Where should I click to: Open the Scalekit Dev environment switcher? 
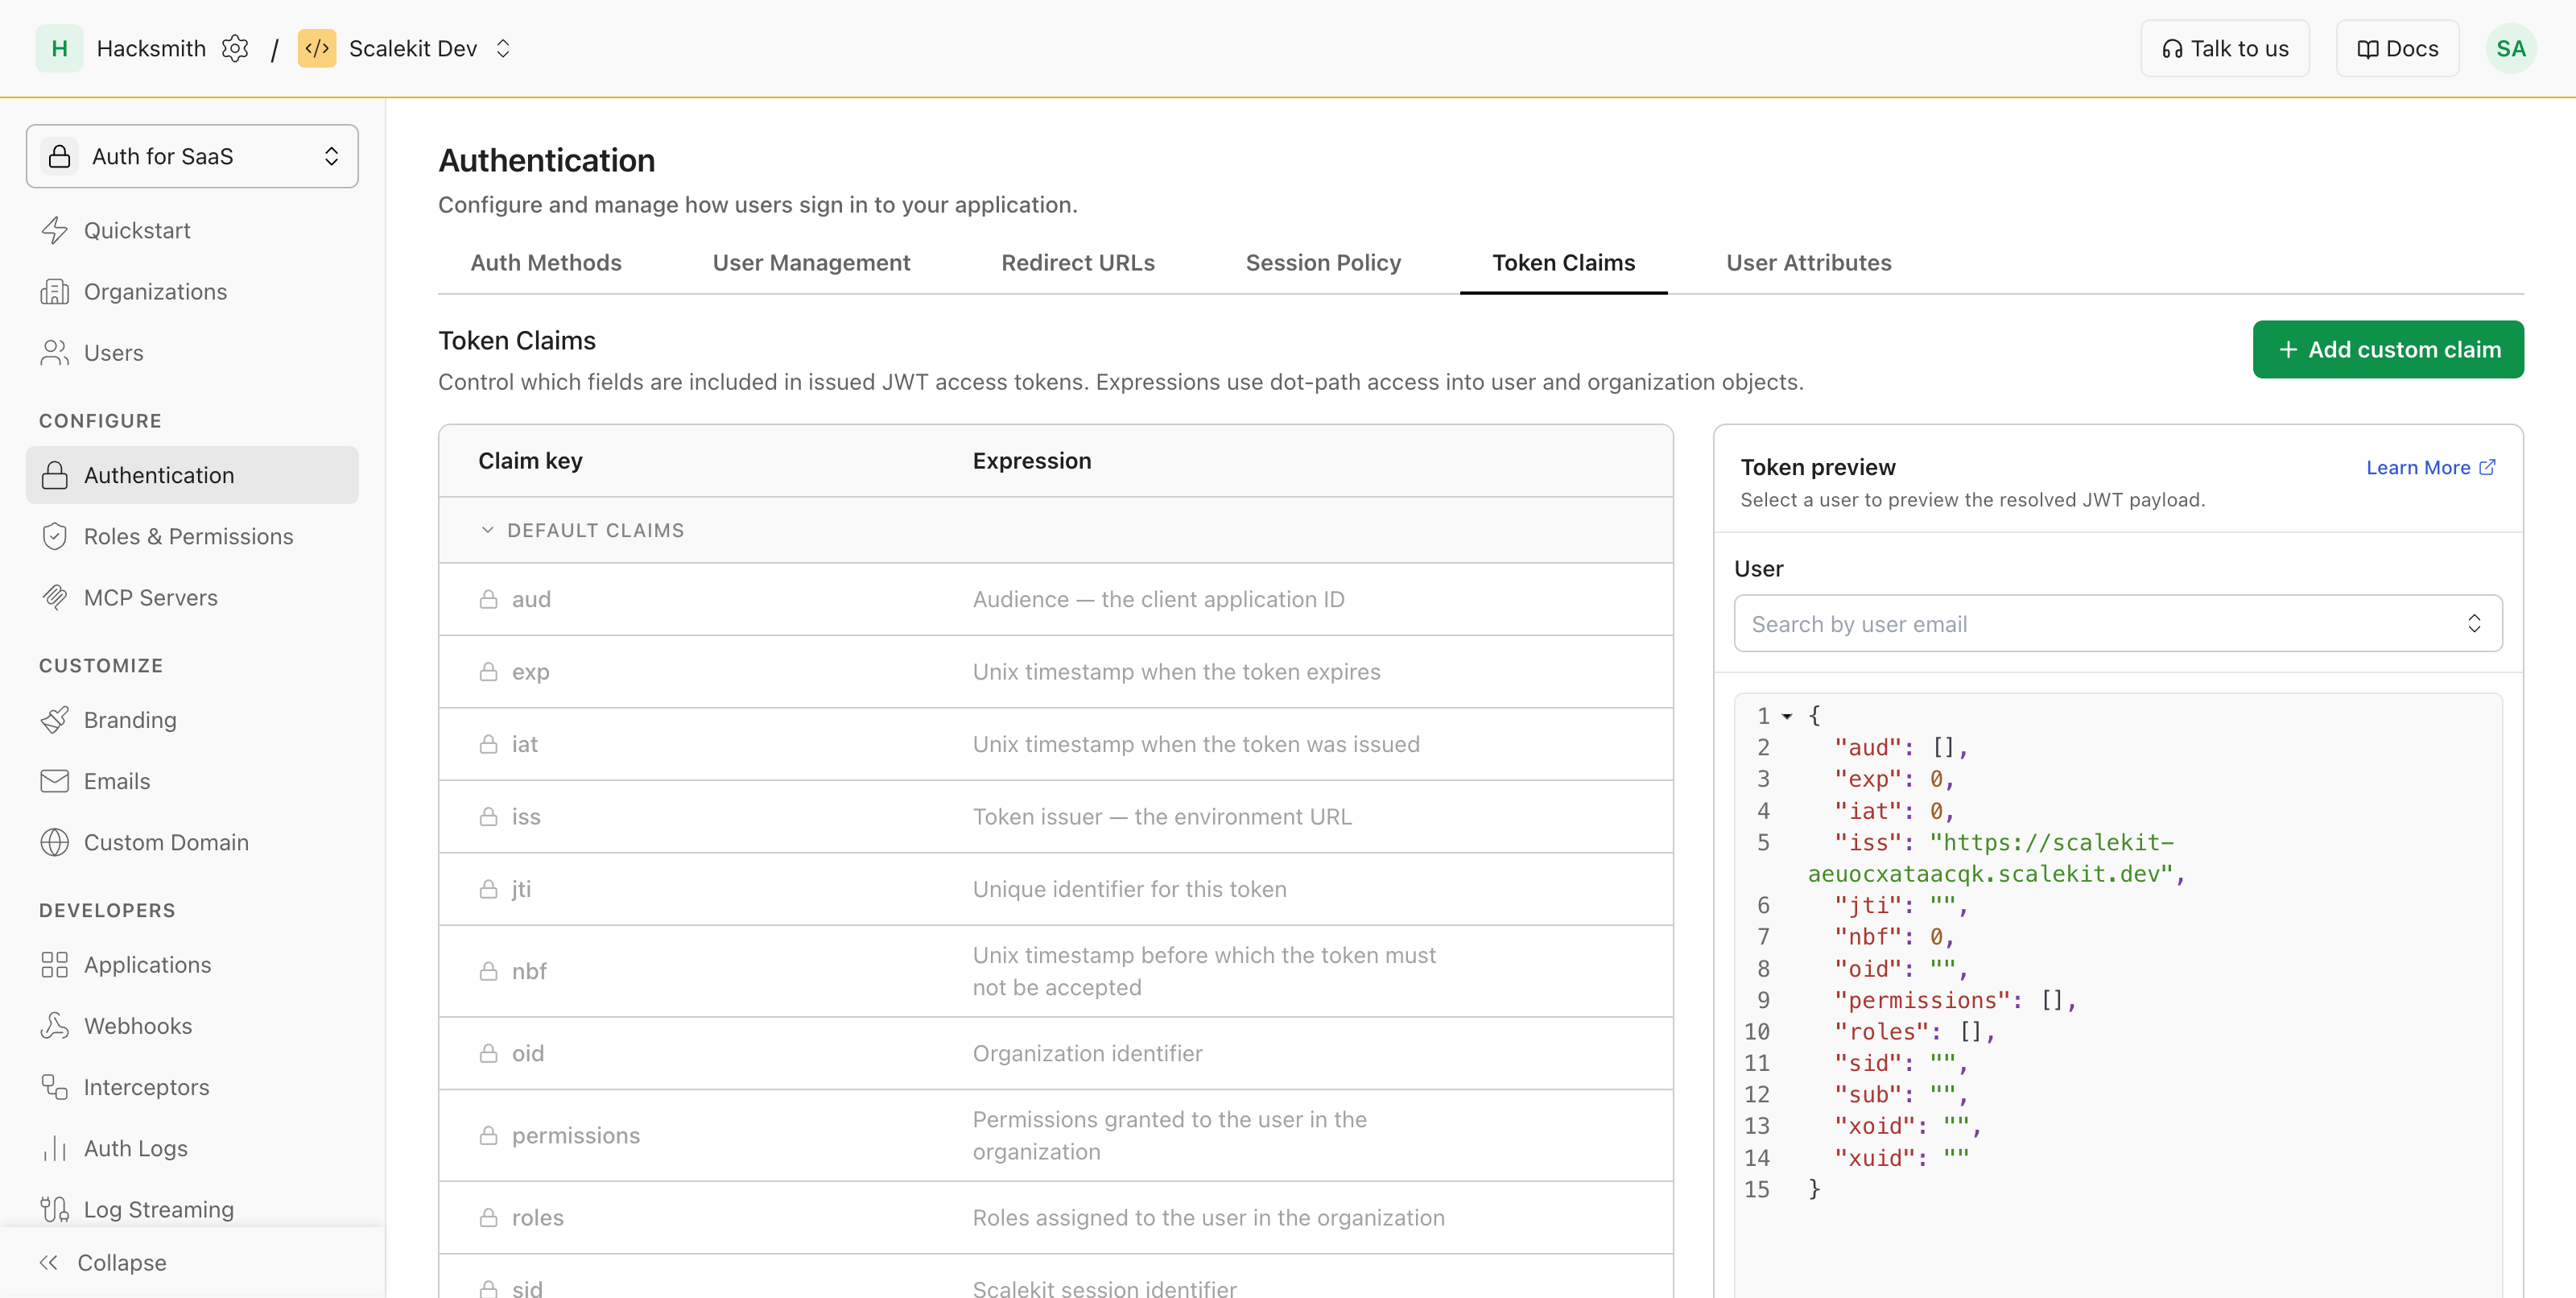point(503,48)
